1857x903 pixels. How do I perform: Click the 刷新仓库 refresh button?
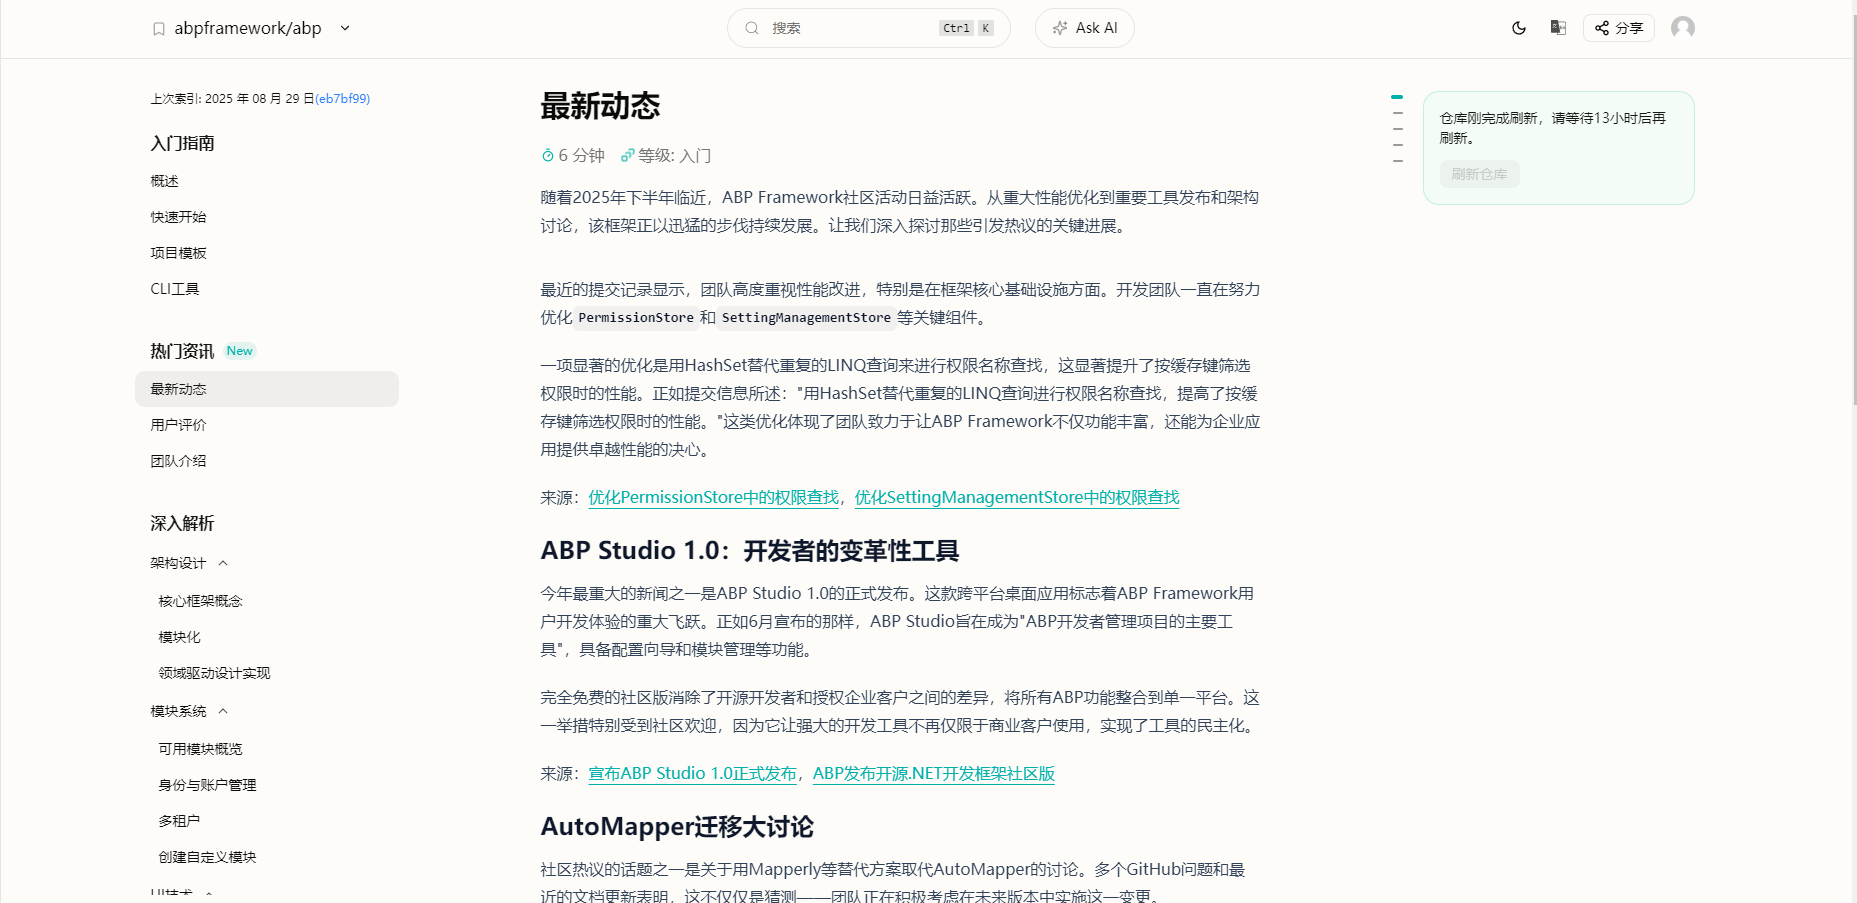1480,174
